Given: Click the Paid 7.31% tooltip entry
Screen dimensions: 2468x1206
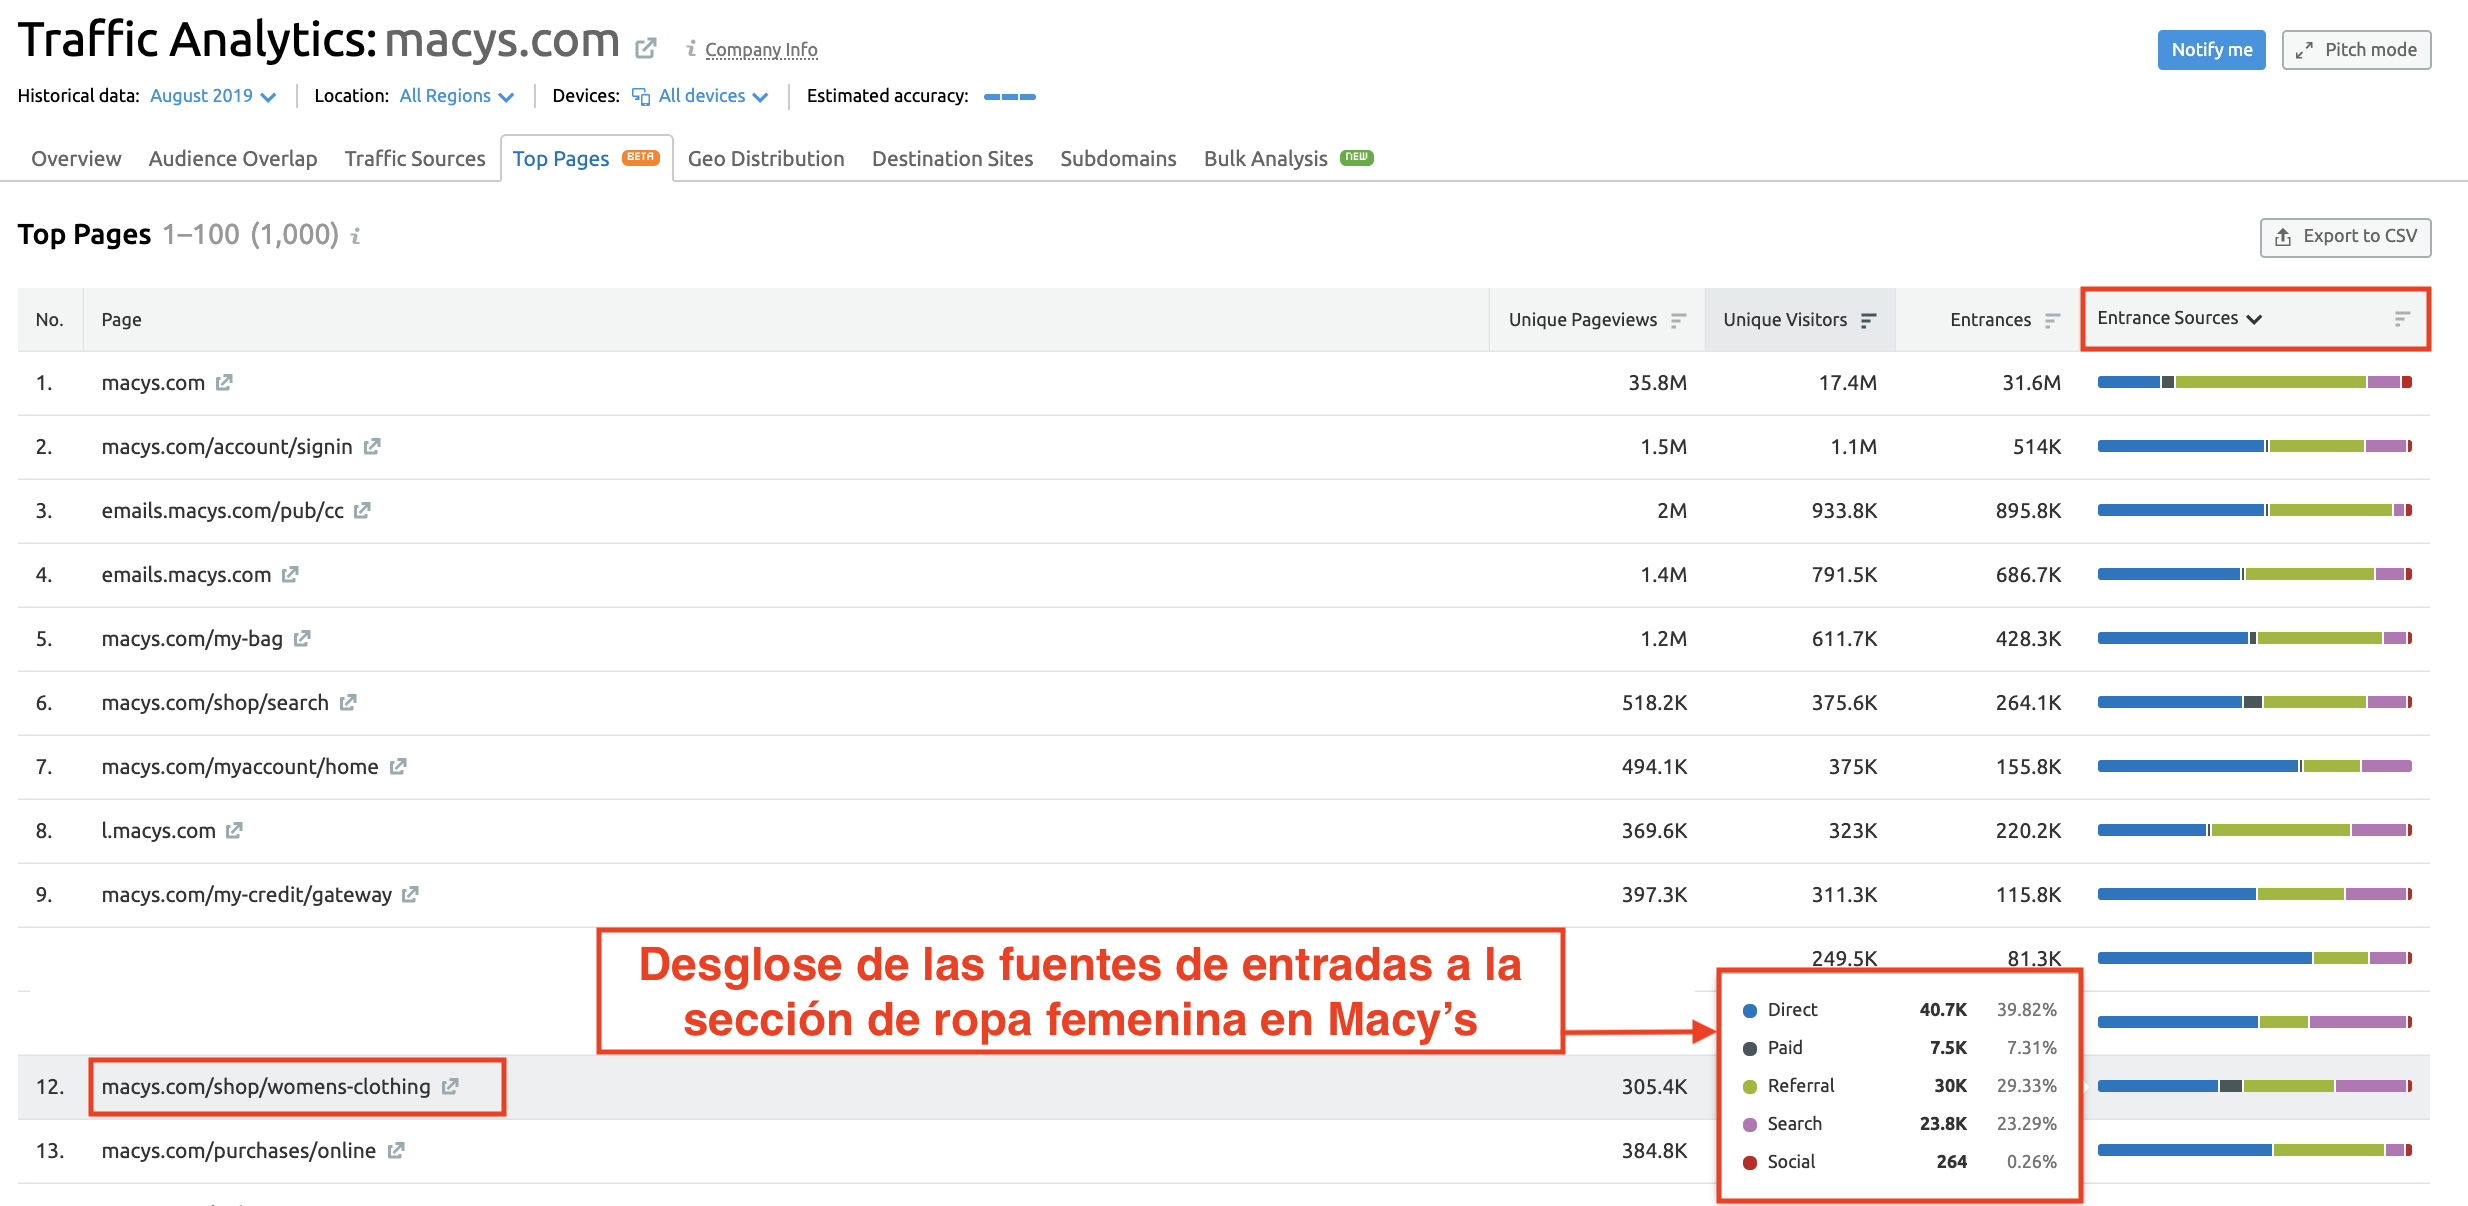Looking at the screenshot, I should pyautogui.click(x=1899, y=1048).
